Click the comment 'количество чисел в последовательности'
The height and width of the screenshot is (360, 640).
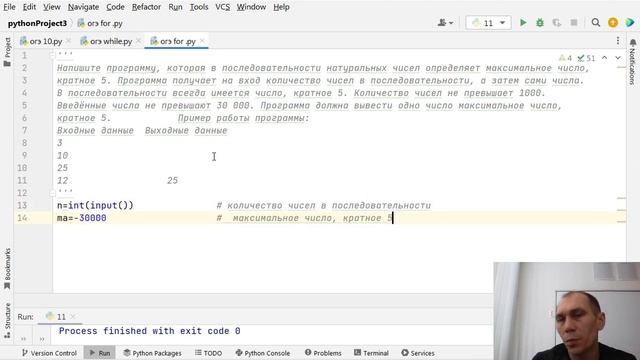coord(329,205)
